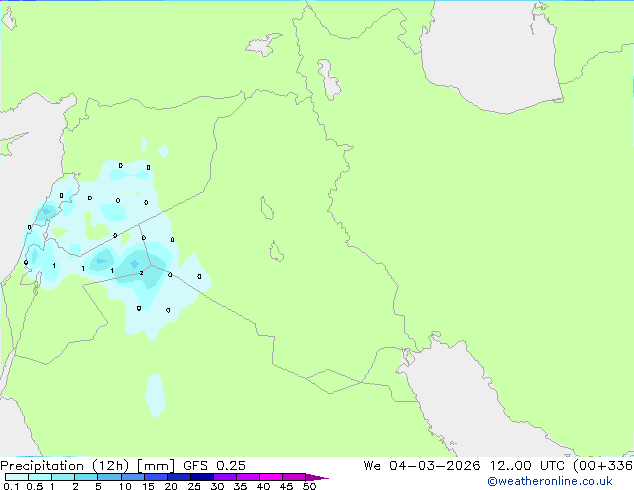Click the "We 04-03-2026" date text
The image size is (634, 490).
pos(422,466)
